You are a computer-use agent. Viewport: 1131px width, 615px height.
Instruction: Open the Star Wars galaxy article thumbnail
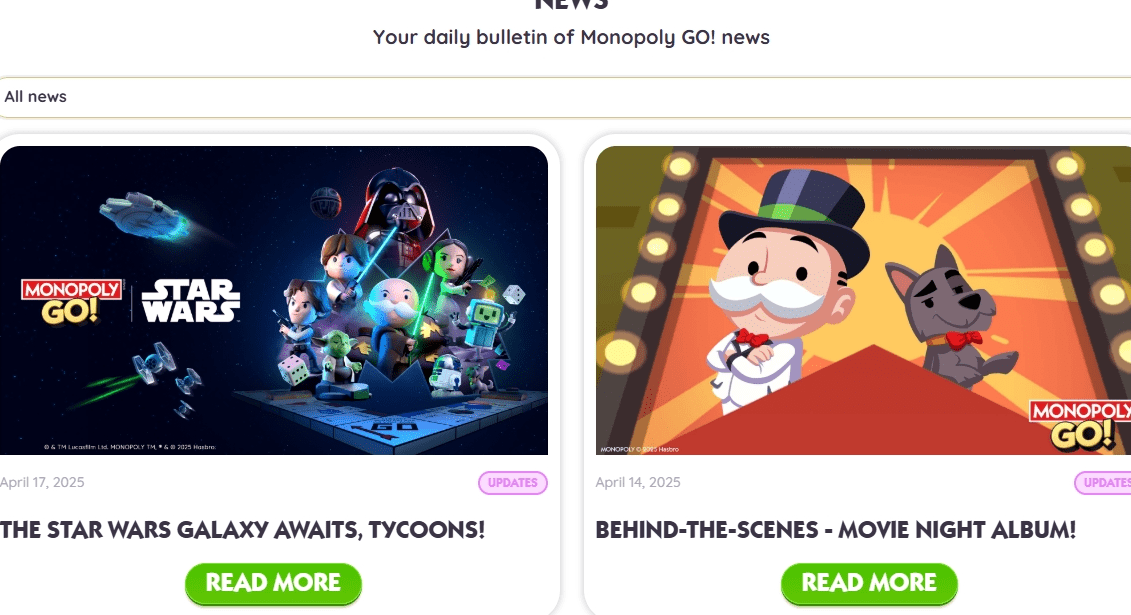(x=274, y=300)
